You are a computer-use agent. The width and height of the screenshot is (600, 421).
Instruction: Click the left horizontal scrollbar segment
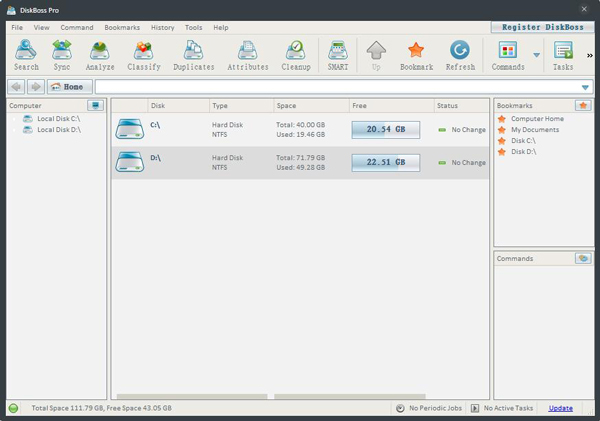pyautogui.click(x=192, y=397)
